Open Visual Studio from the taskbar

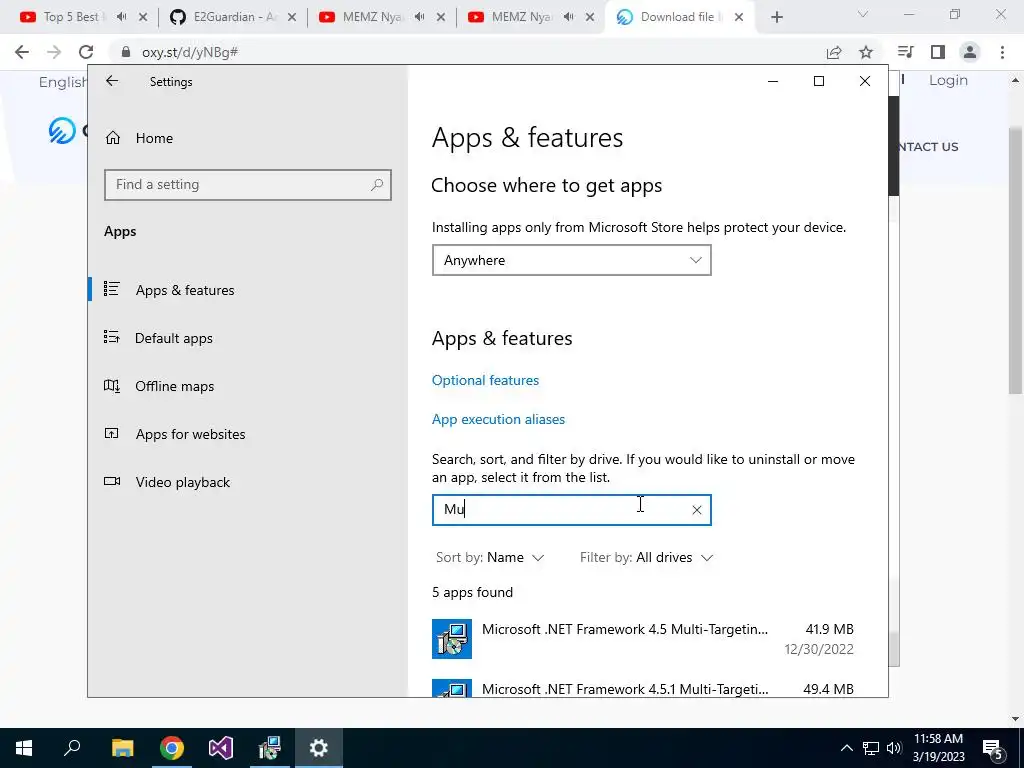(x=221, y=748)
